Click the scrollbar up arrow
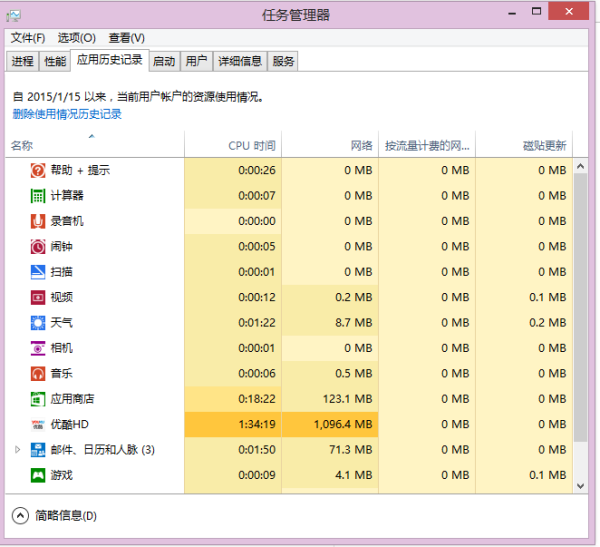The image size is (600, 547). (x=580, y=166)
